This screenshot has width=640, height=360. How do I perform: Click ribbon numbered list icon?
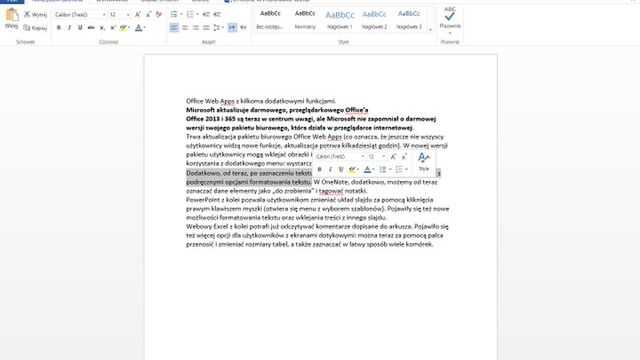[190, 15]
